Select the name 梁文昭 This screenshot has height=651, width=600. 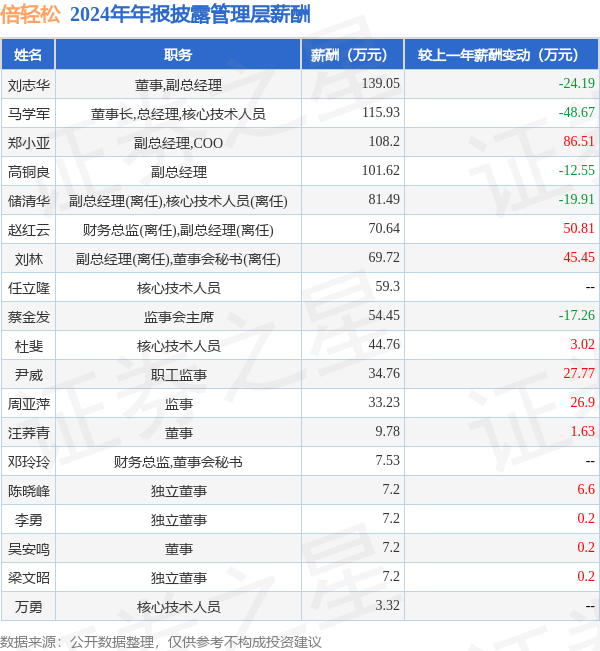click(29, 578)
